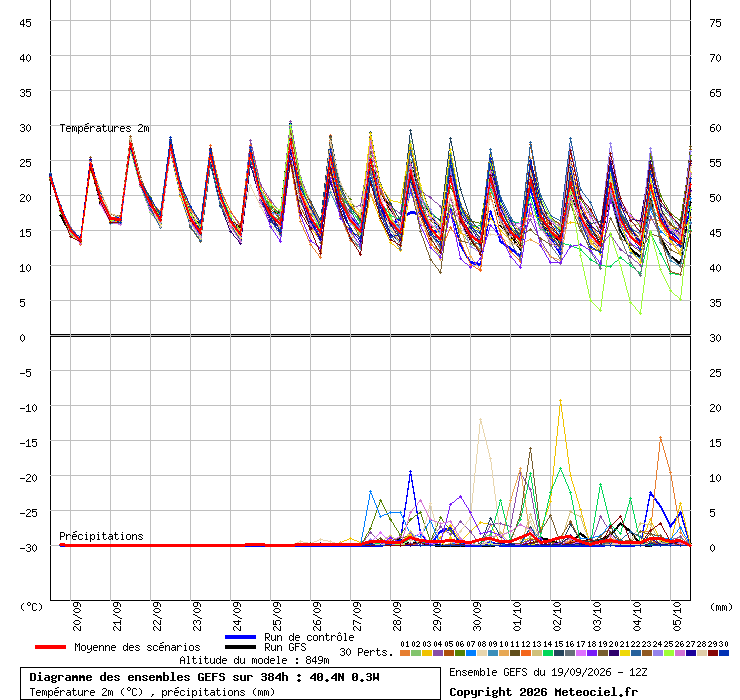Click the red Moyenne des scénarios legend line
This screenshot has height=700, width=740.
(x=50, y=647)
